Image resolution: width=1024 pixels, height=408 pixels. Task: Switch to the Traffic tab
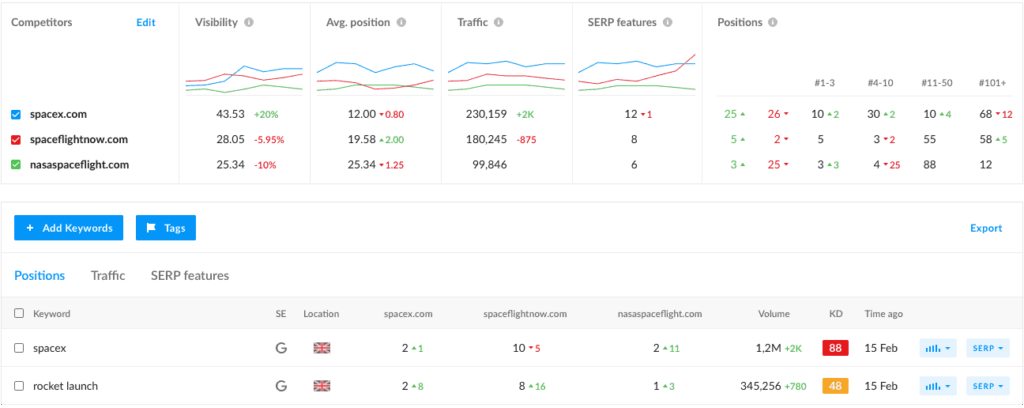pyautogui.click(x=108, y=276)
